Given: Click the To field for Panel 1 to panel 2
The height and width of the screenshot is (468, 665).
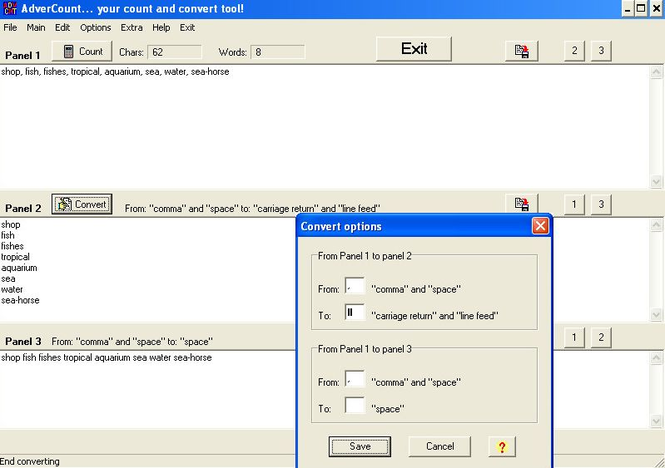Looking at the screenshot, I should click(355, 313).
